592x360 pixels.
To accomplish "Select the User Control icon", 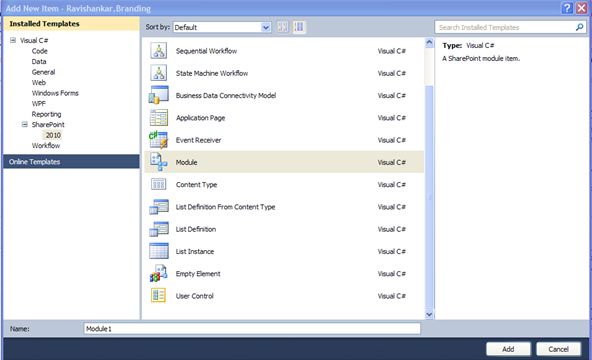I will click(x=159, y=295).
